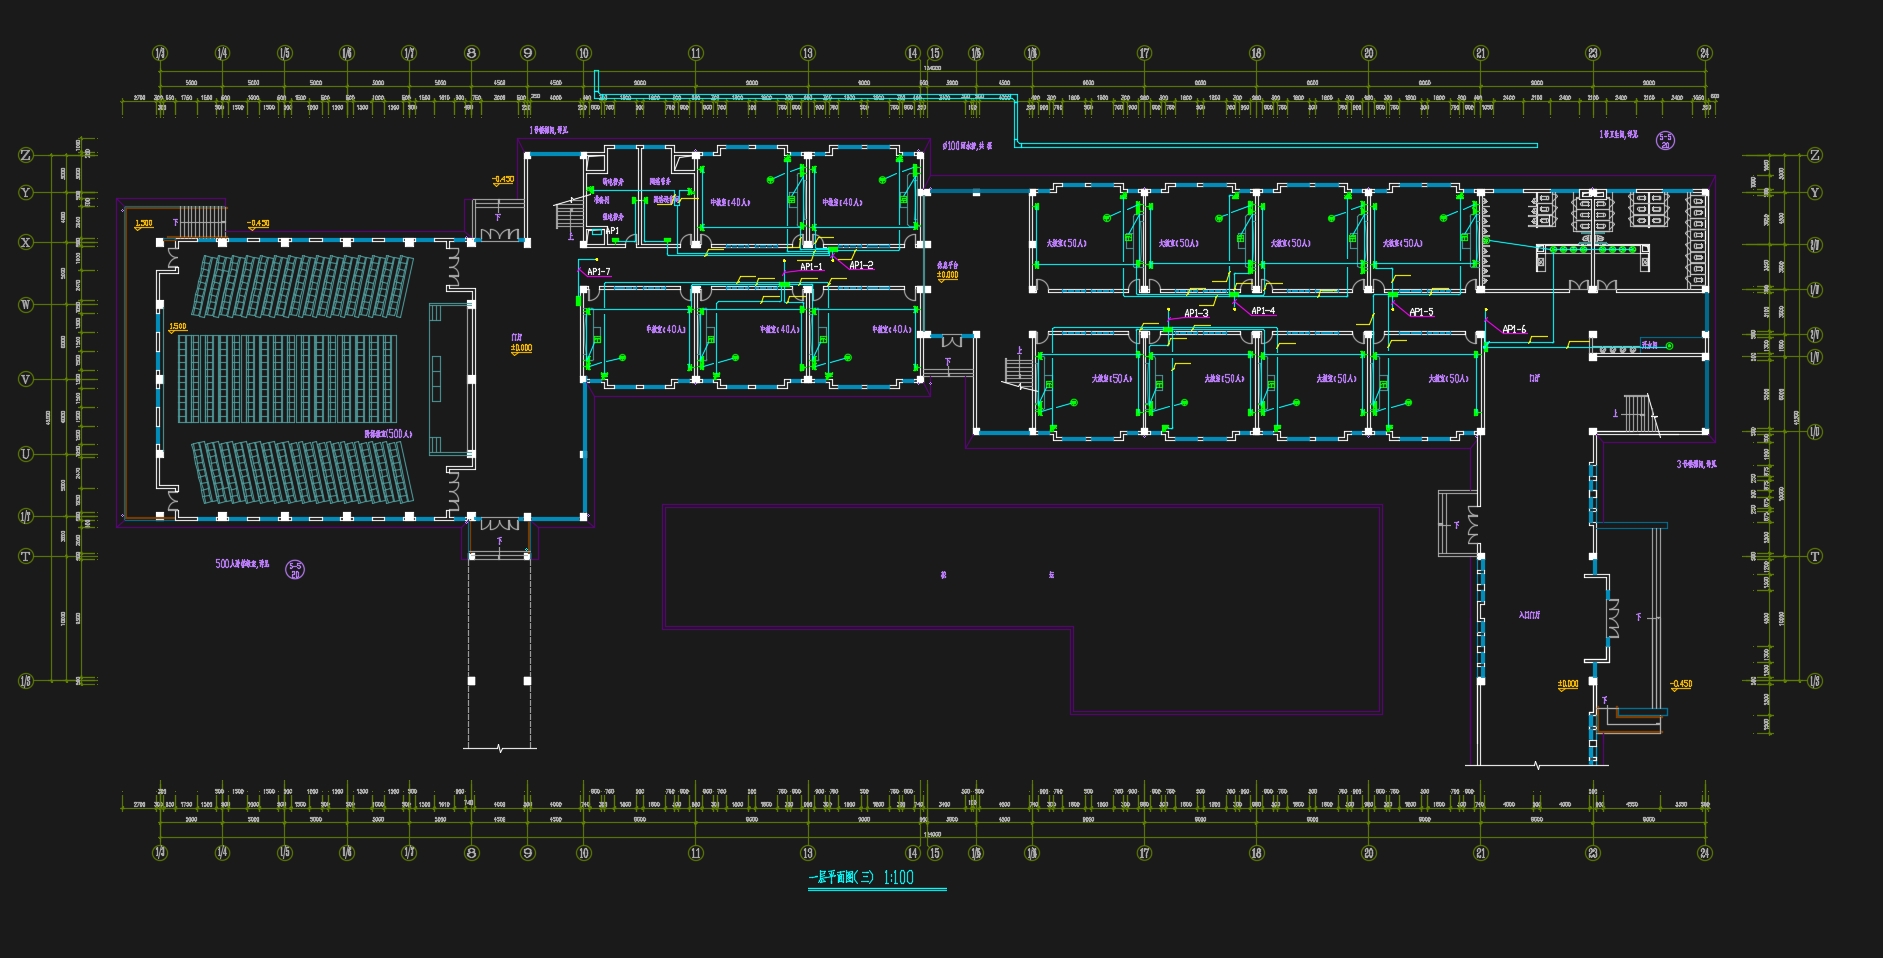Select the AP1-1 panel label

coord(811,267)
